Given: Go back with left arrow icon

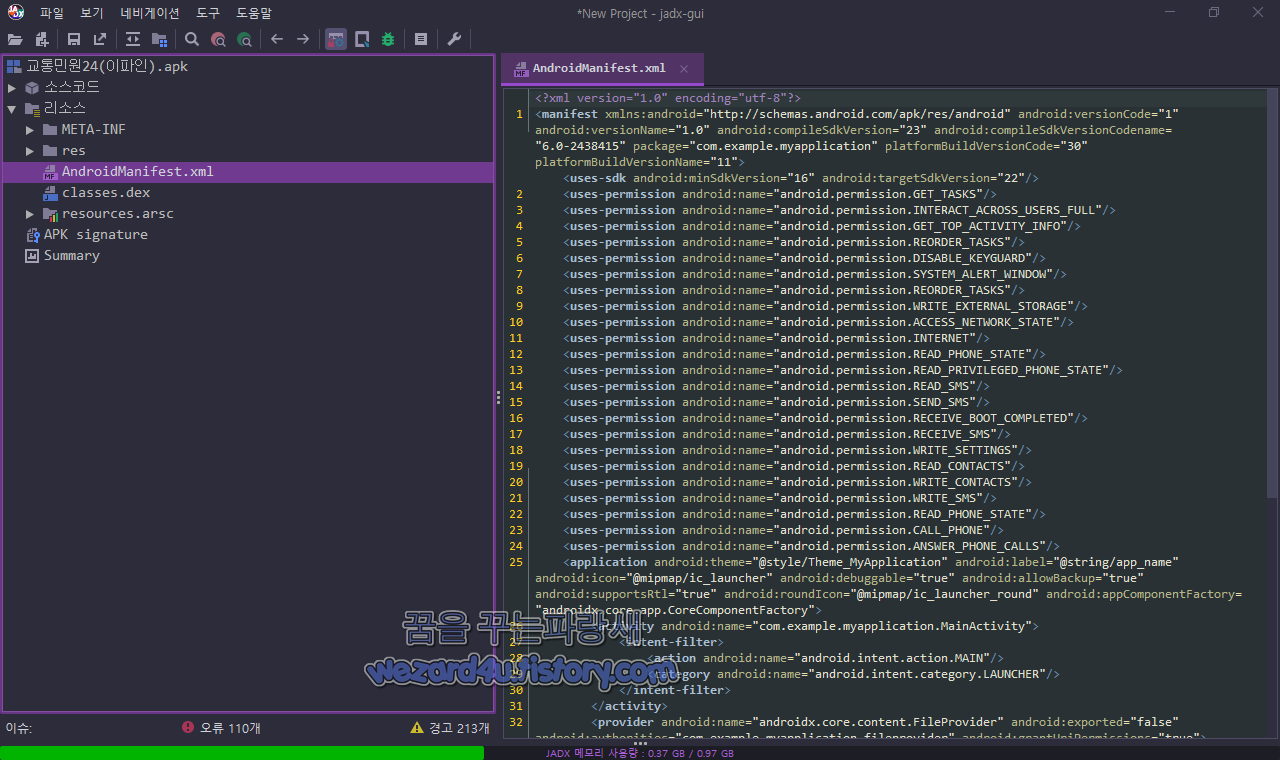Looking at the screenshot, I should [277, 39].
